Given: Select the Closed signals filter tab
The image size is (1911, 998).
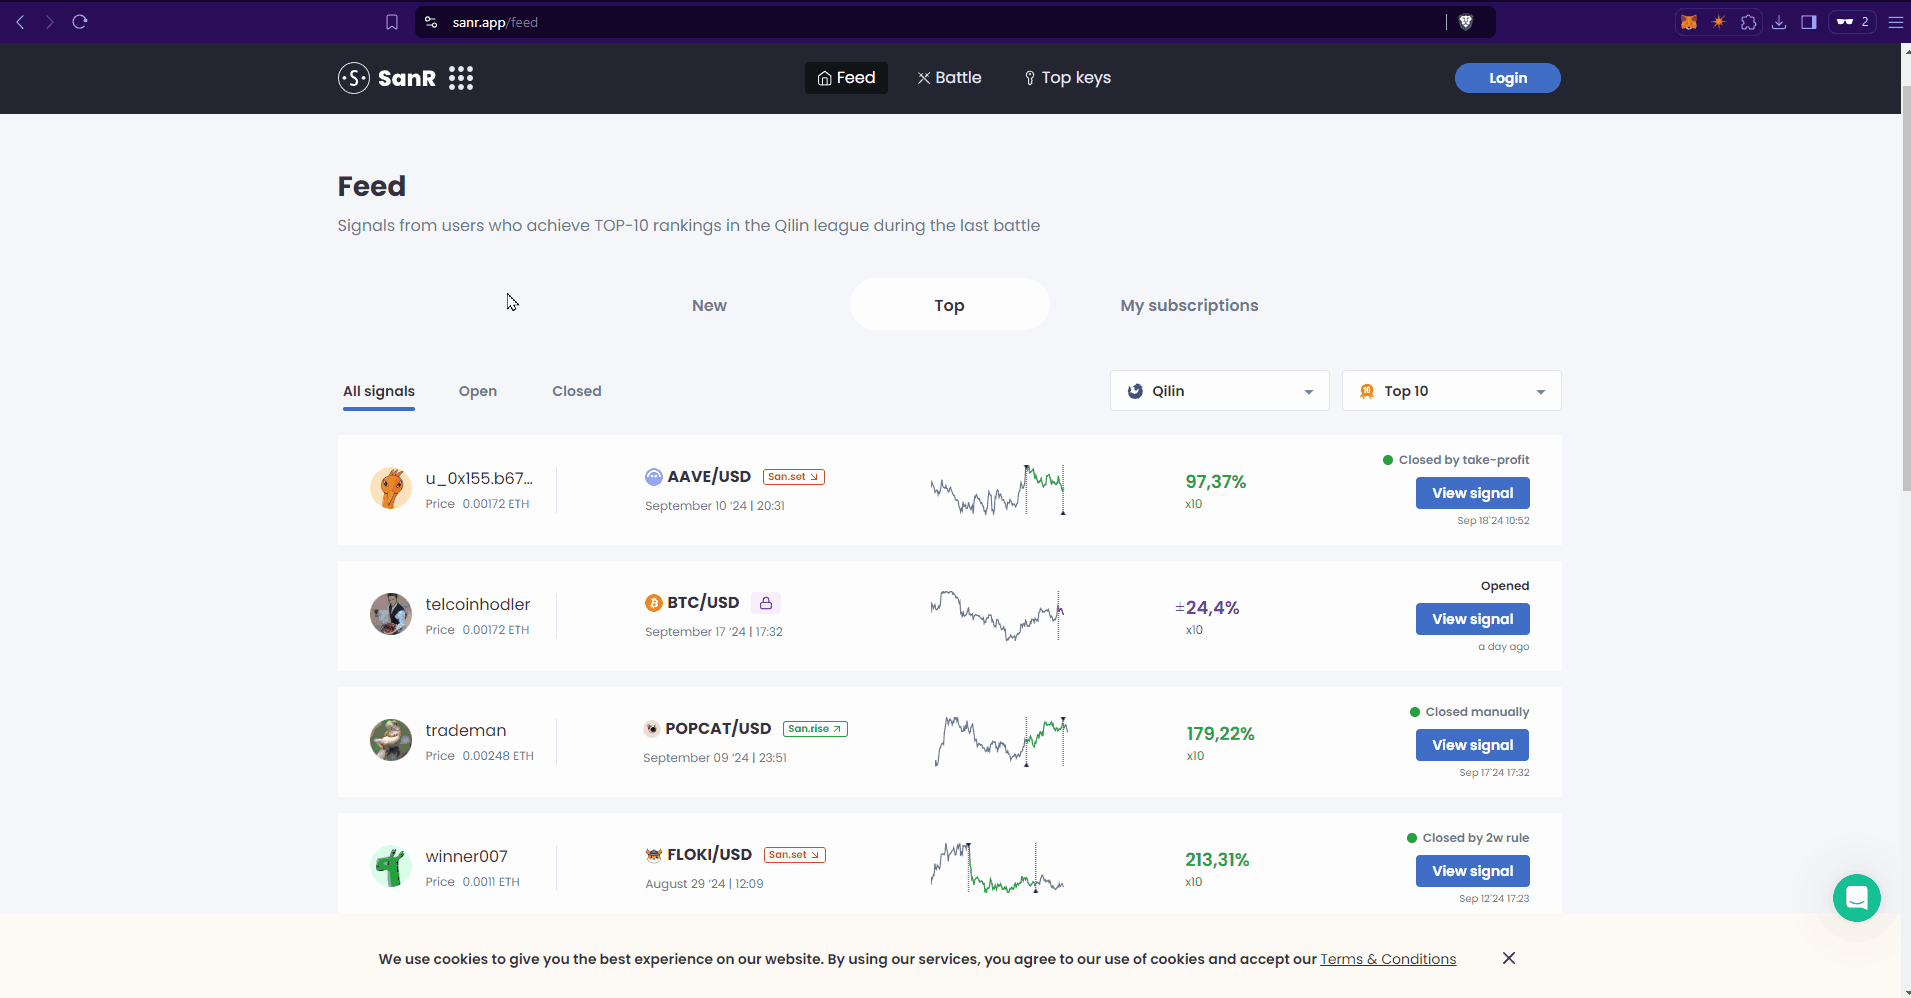Looking at the screenshot, I should coord(576,391).
